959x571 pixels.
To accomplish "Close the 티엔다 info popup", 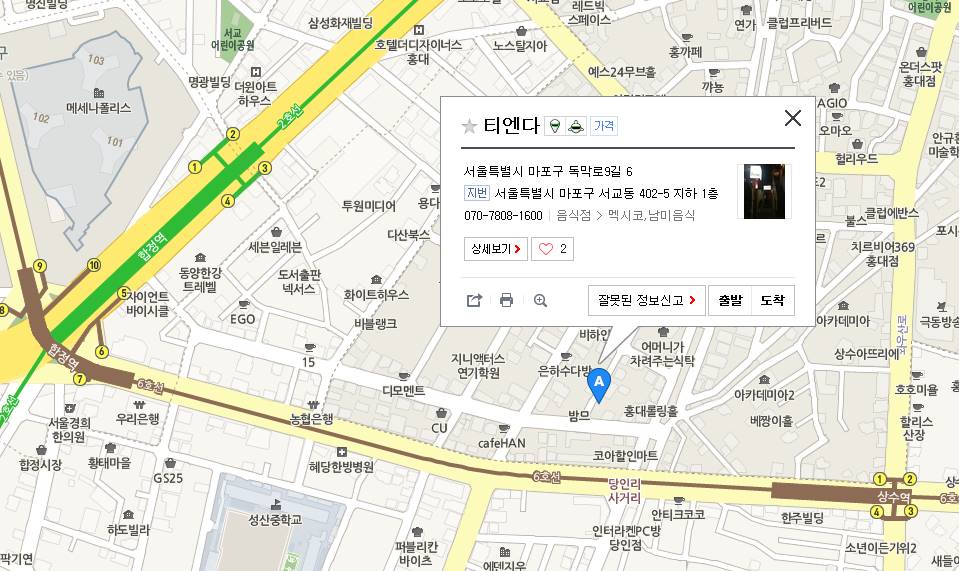I will pyautogui.click(x=793, y=118).
